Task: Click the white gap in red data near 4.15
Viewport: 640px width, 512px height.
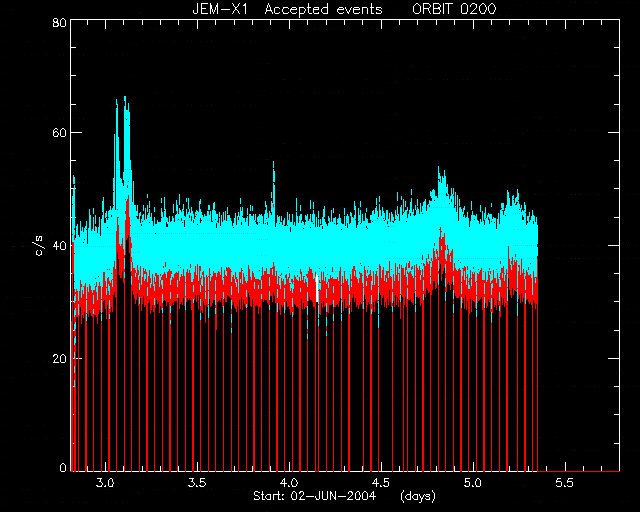Action: [x=317, y=289]
